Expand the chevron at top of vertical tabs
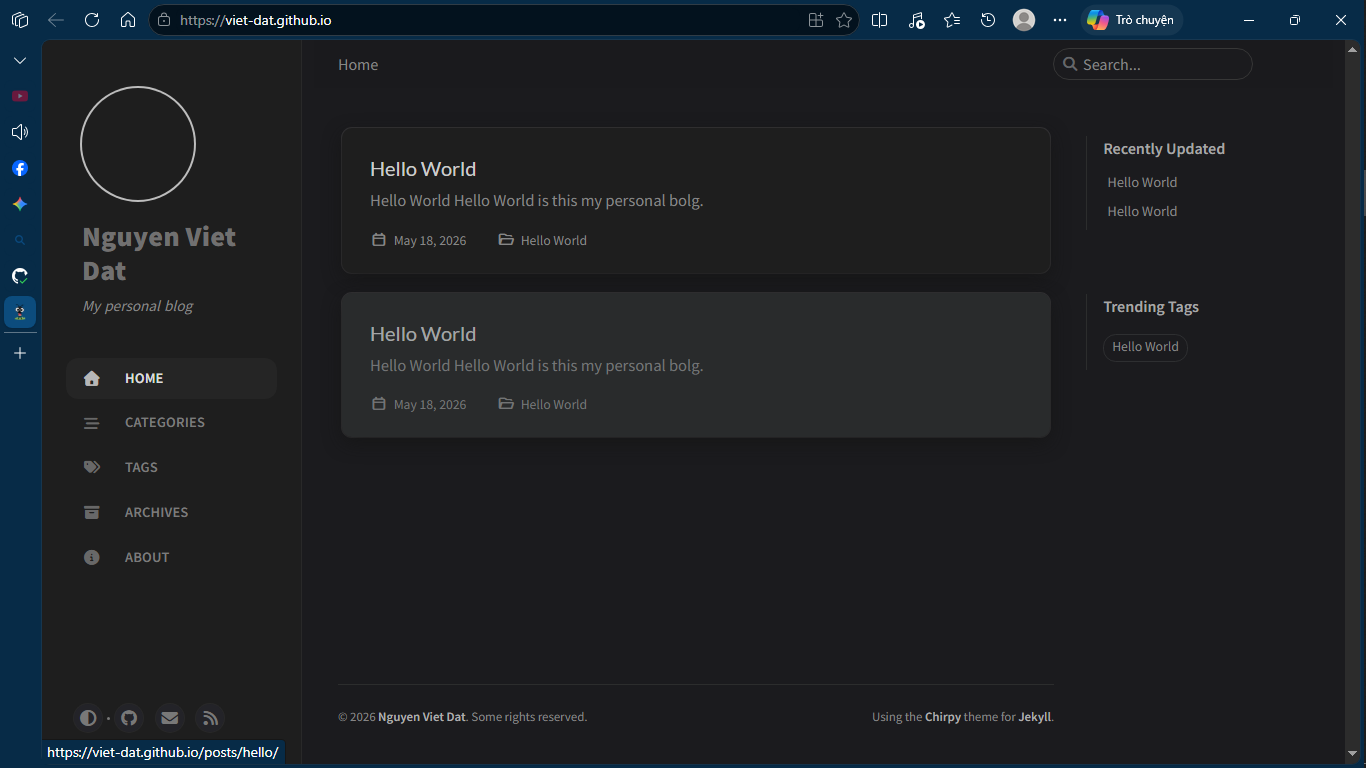The image size is (1366, 768). click(20, 60)
